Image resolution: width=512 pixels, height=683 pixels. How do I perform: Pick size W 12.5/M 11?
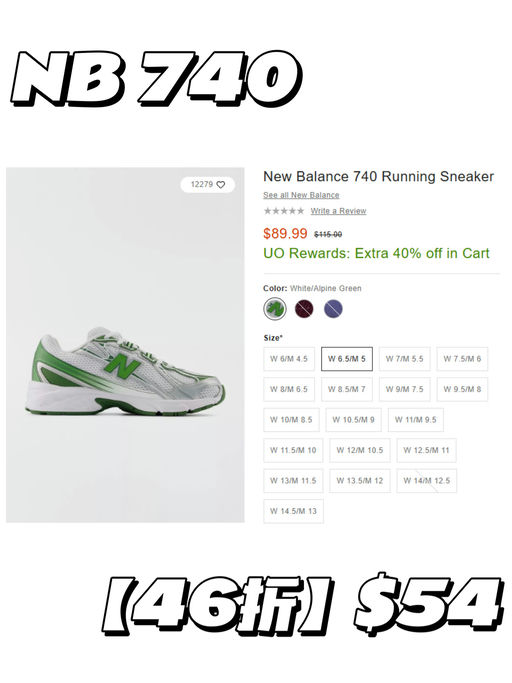427,450
